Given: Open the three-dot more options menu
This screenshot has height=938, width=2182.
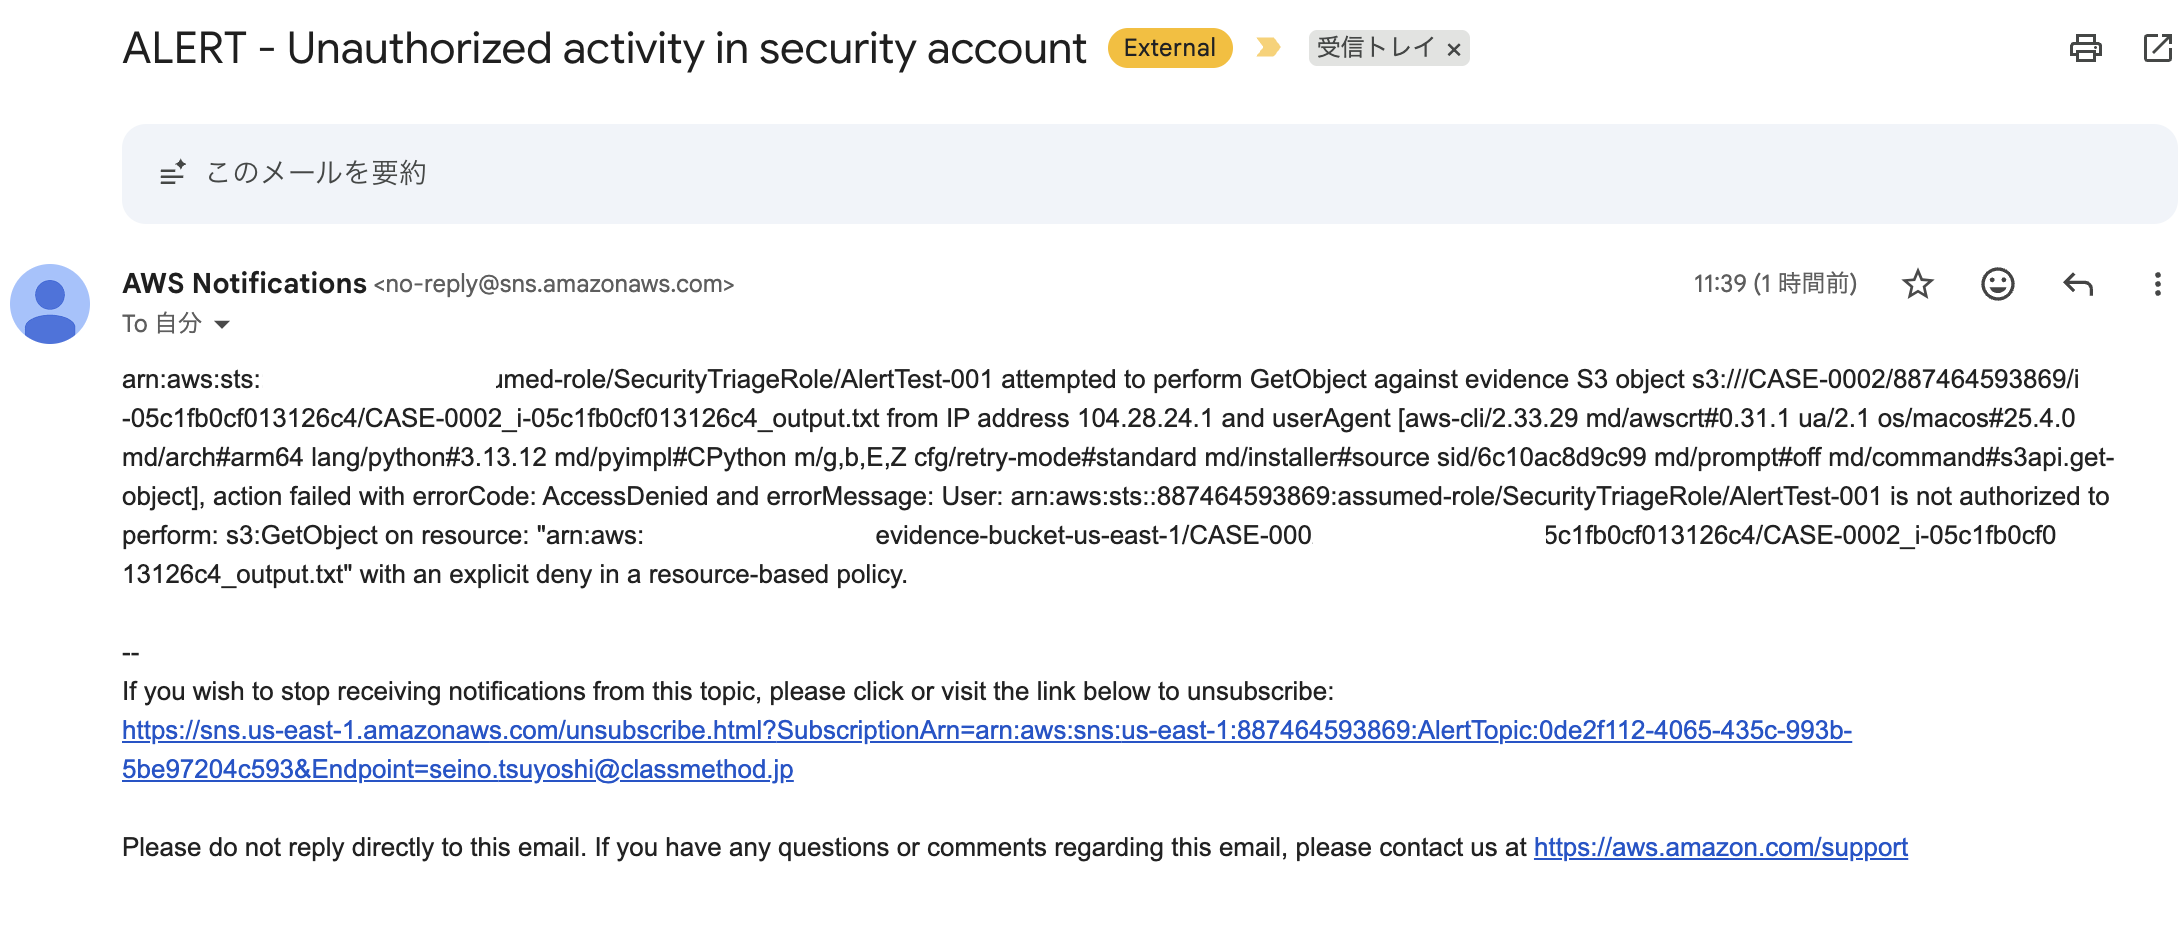Looking at the screenshot, I should 2157,285.
